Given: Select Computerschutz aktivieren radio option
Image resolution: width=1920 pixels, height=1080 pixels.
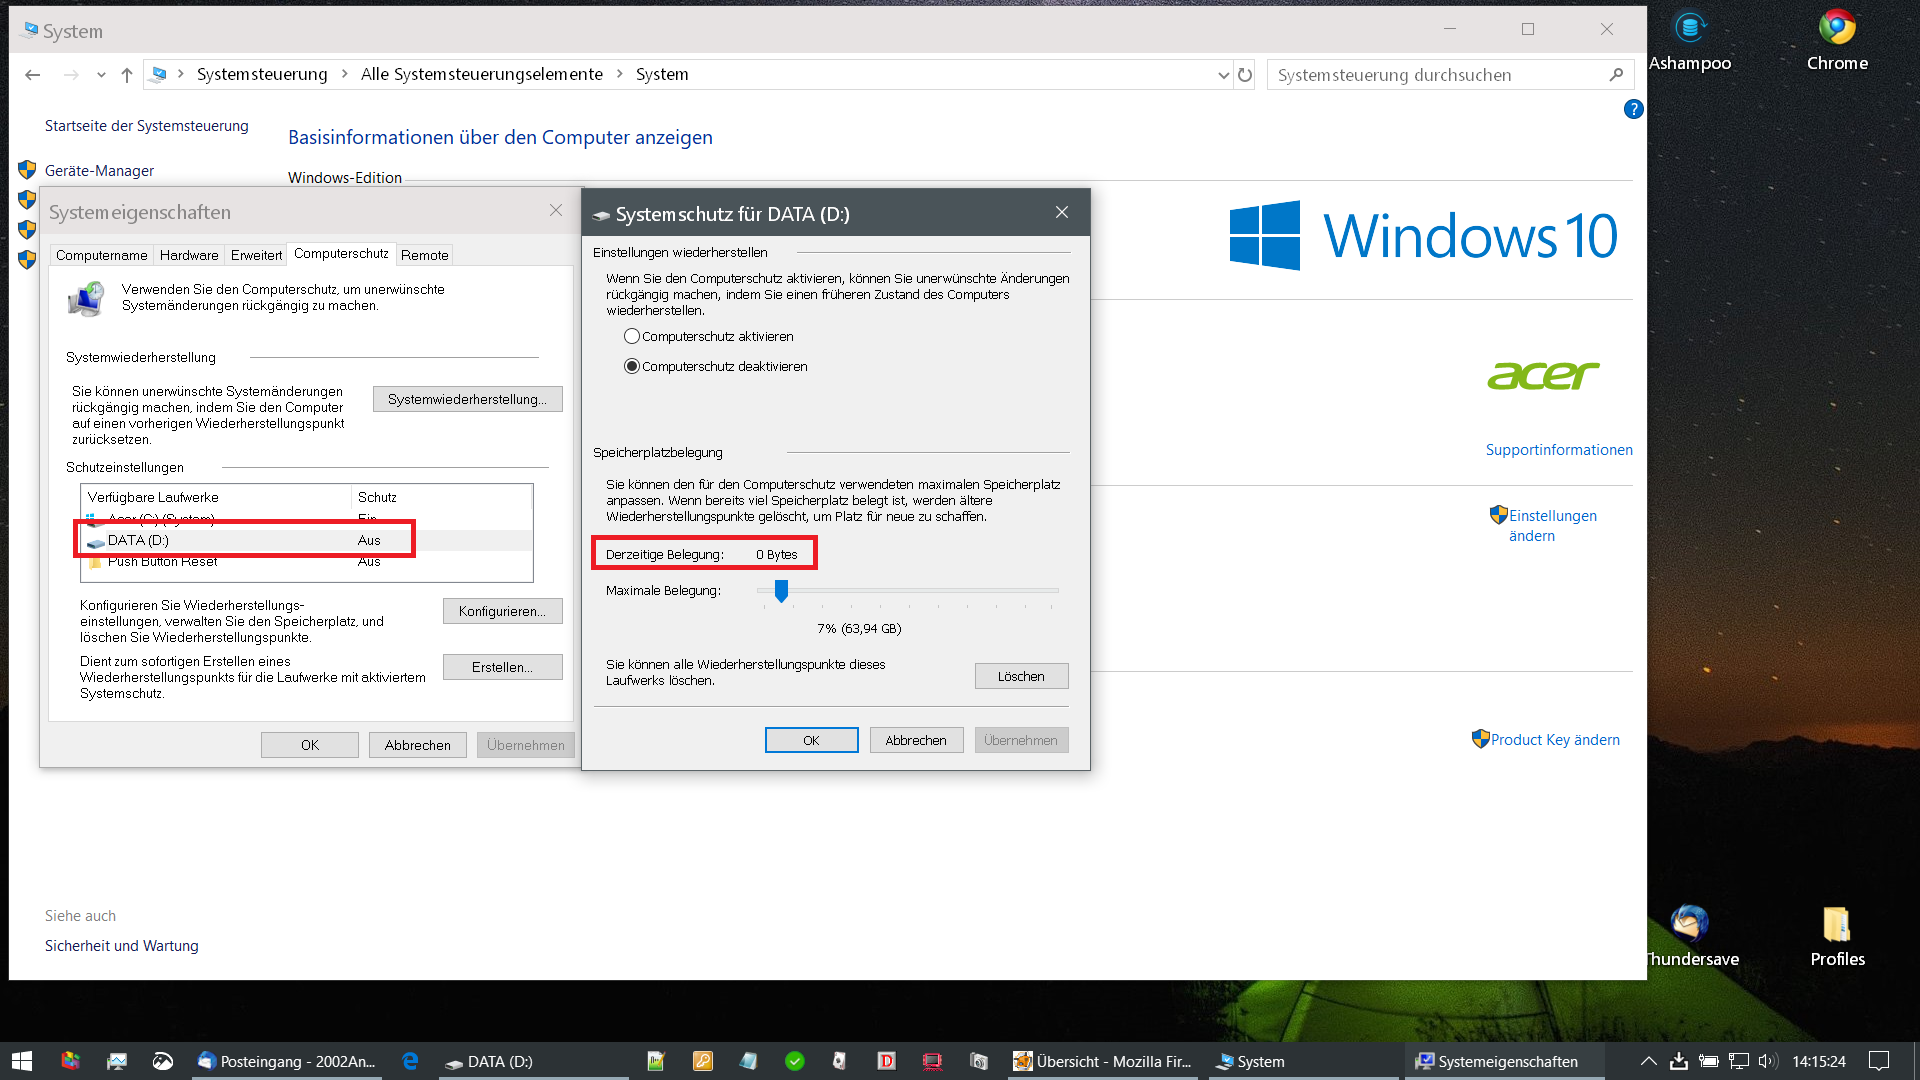Looking at the screenshot, I should click(x=632, y=337).
